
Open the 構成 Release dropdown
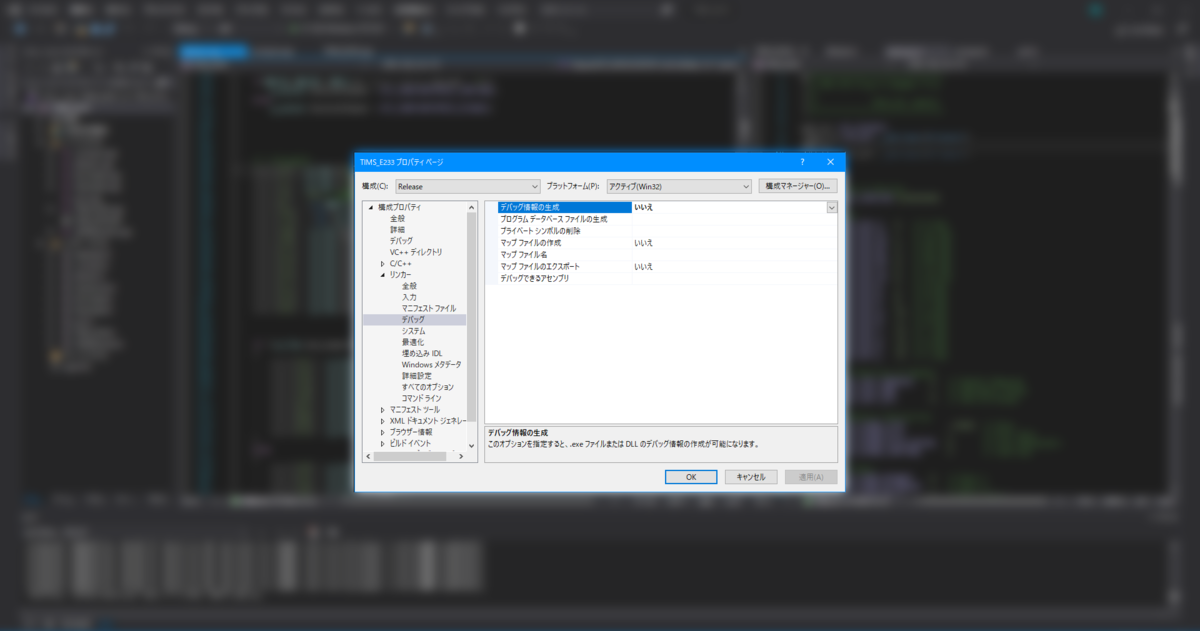click(467, 186)
